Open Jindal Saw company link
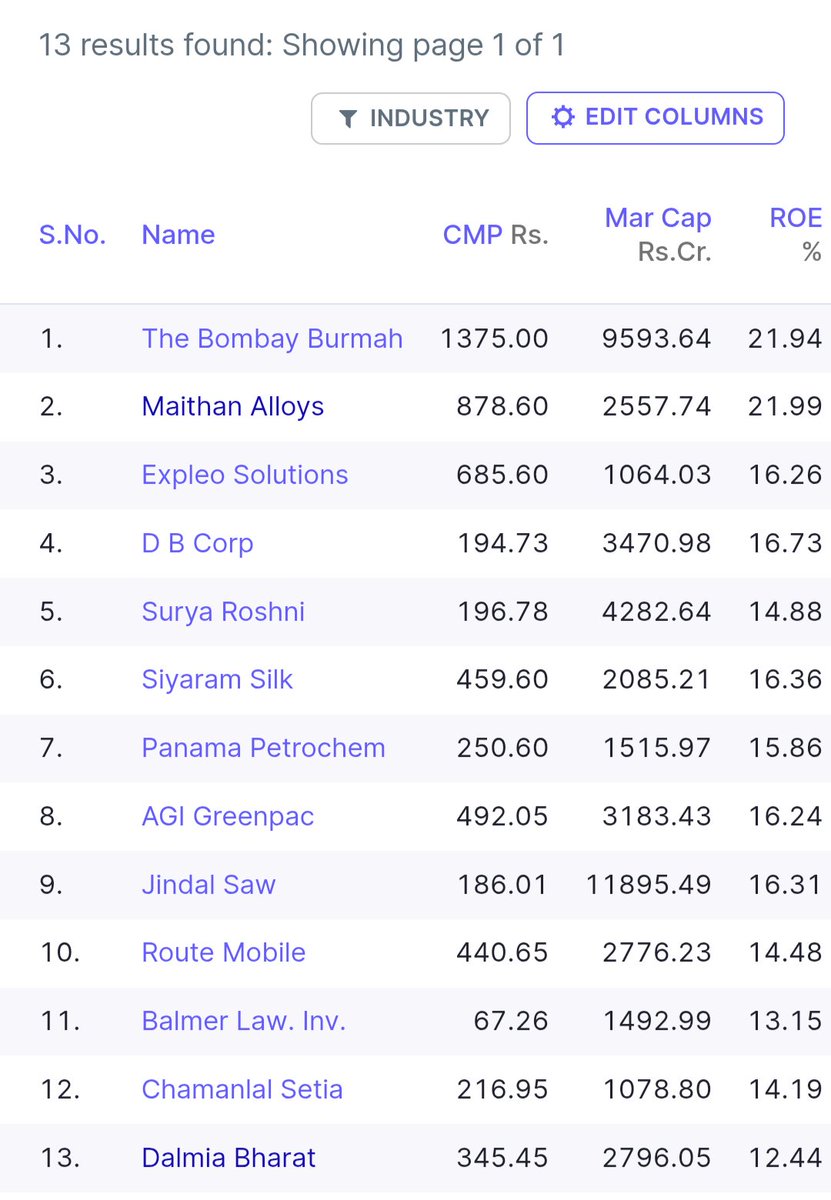The width and height of the screenshot is (831, 1200). tap(208, 884)
